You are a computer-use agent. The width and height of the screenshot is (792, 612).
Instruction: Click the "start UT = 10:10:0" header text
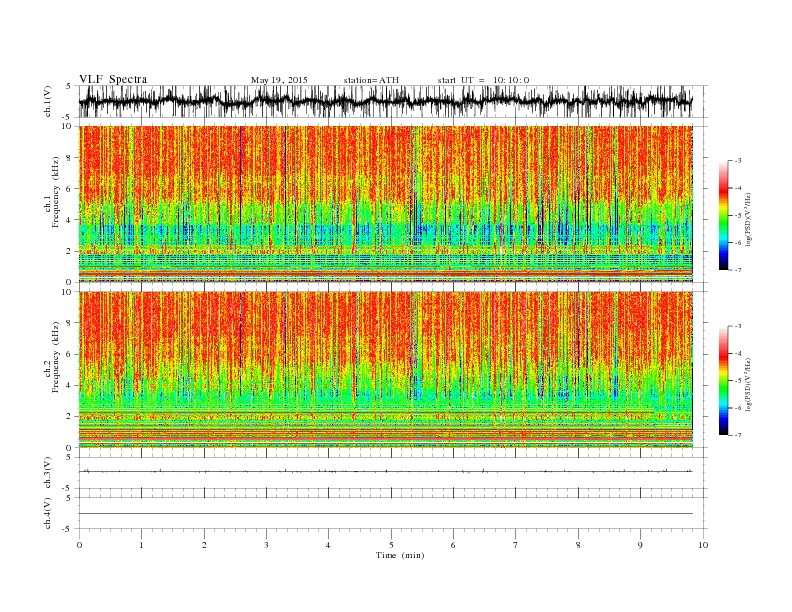[483, 80]
